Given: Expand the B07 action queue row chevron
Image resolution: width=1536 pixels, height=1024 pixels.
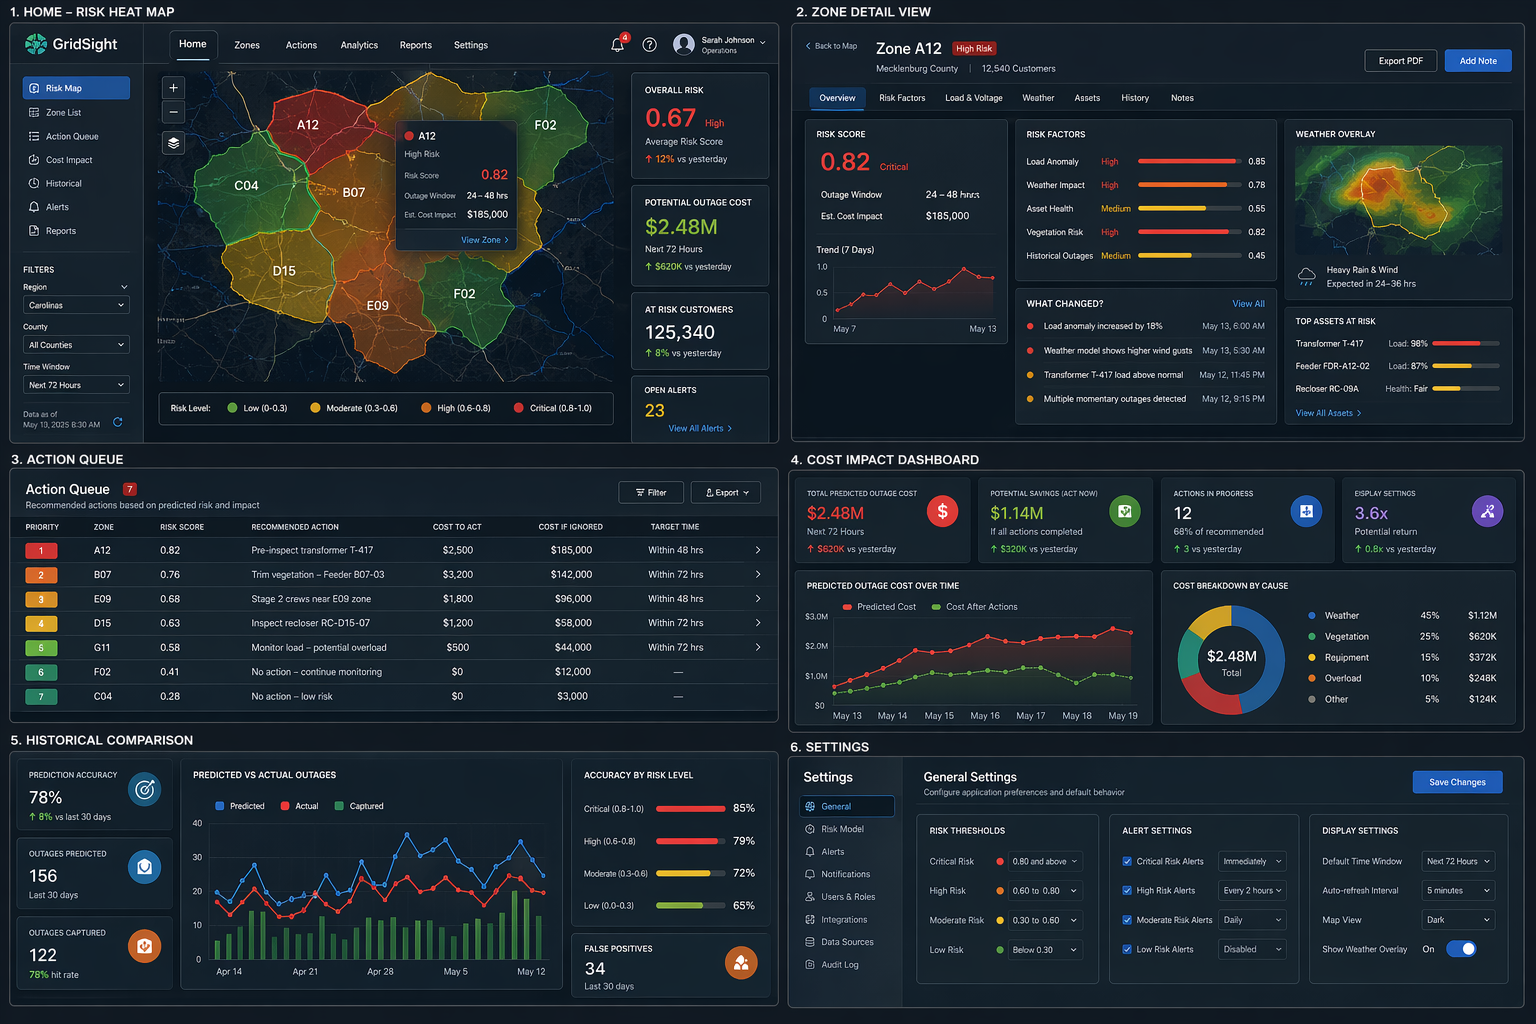Looking at the screenshot, I should (x=758, y=574).
